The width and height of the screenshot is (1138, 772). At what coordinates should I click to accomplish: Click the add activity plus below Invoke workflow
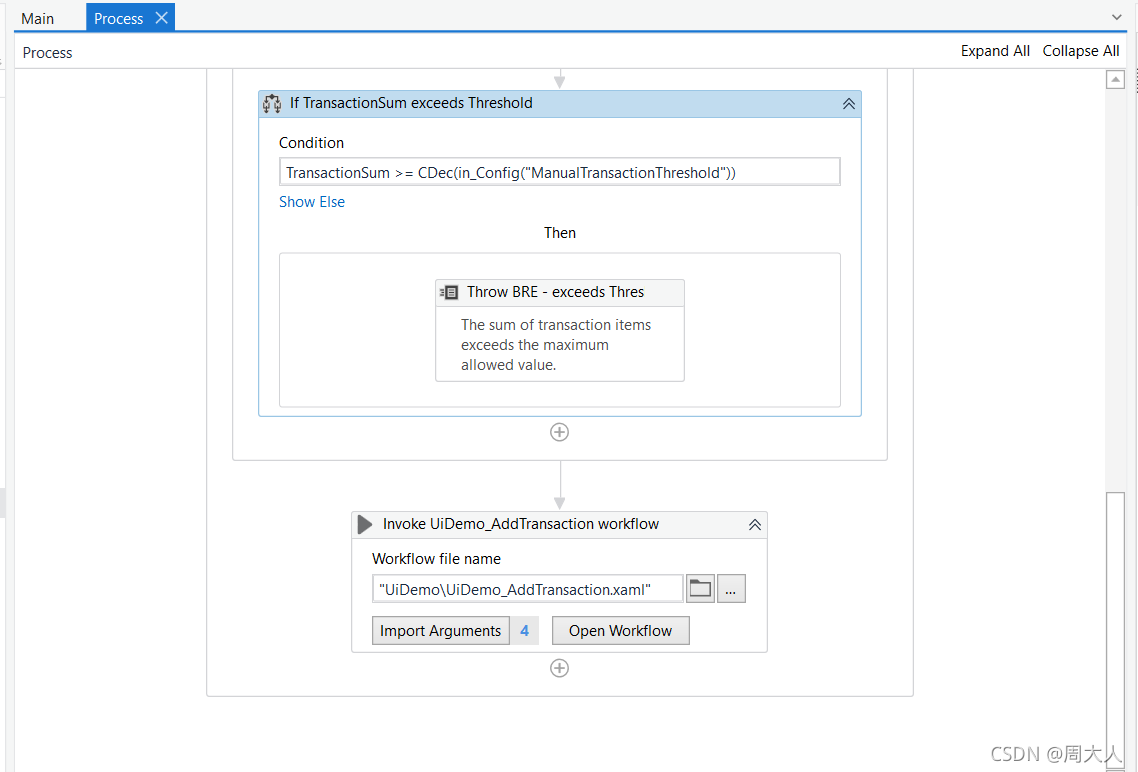(x=559, y=668)
